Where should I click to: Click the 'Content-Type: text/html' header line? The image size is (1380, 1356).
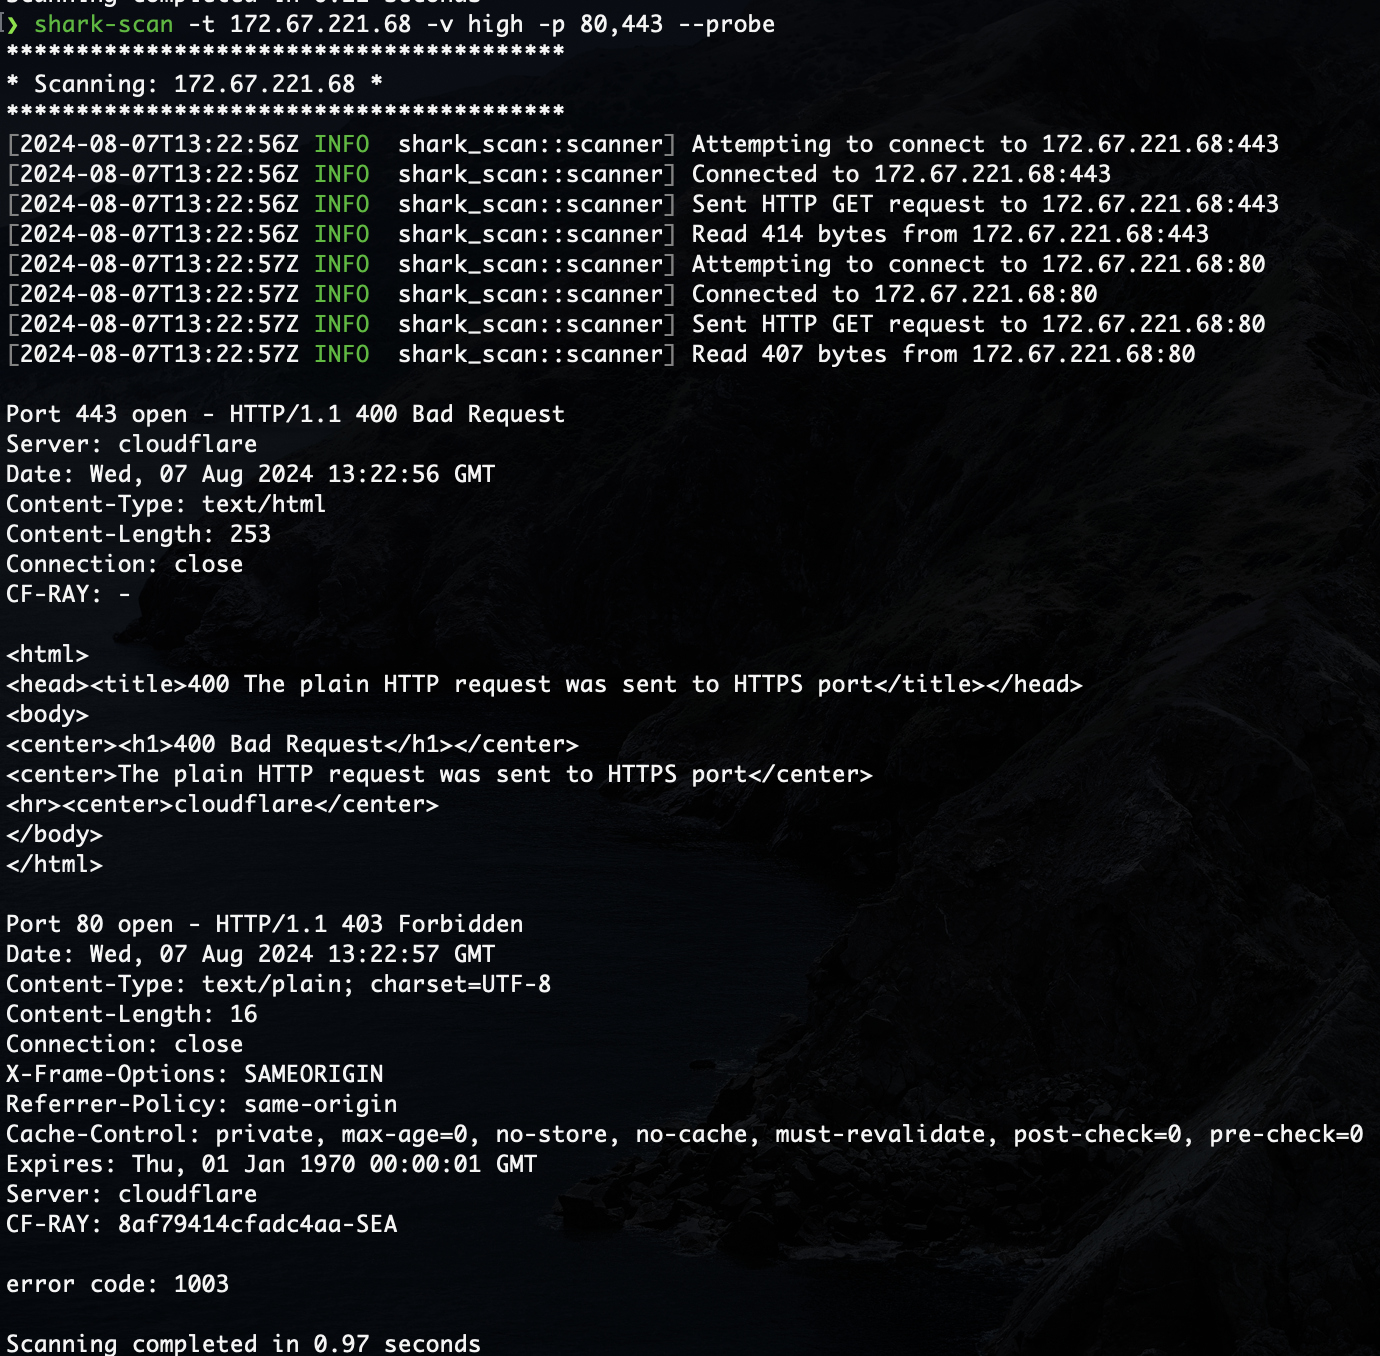[166, 504]
